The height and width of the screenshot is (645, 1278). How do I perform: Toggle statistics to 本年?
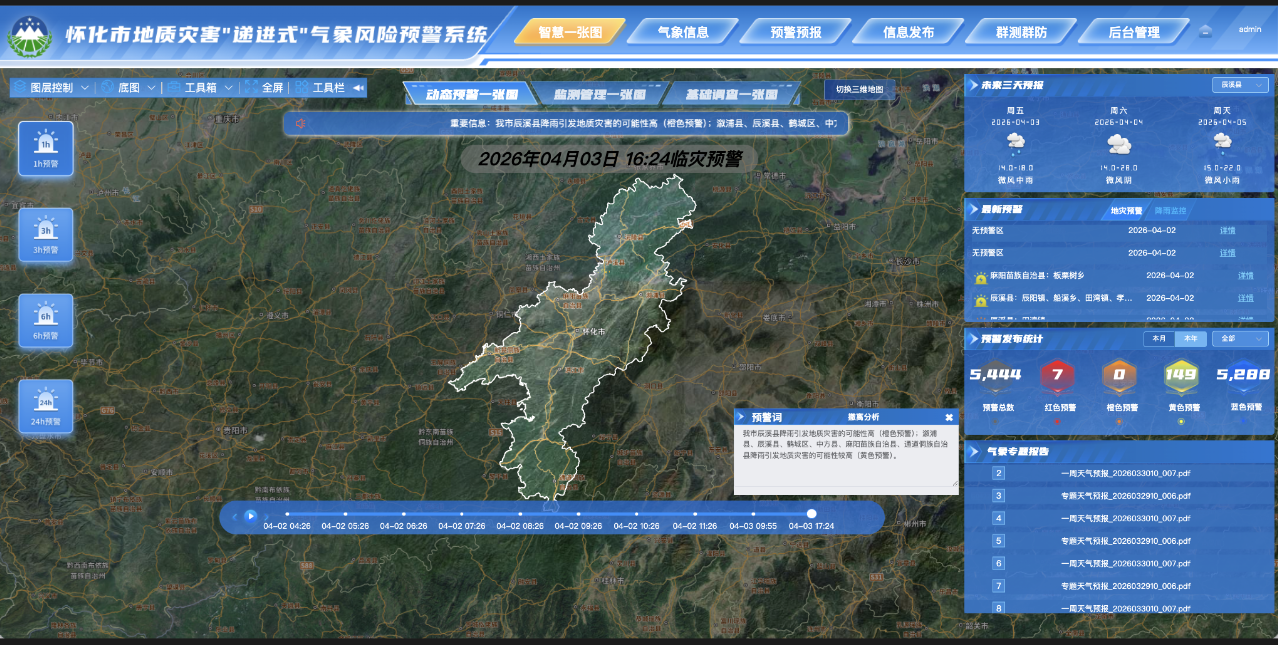pyautogui.click(x=1190, y=339)
